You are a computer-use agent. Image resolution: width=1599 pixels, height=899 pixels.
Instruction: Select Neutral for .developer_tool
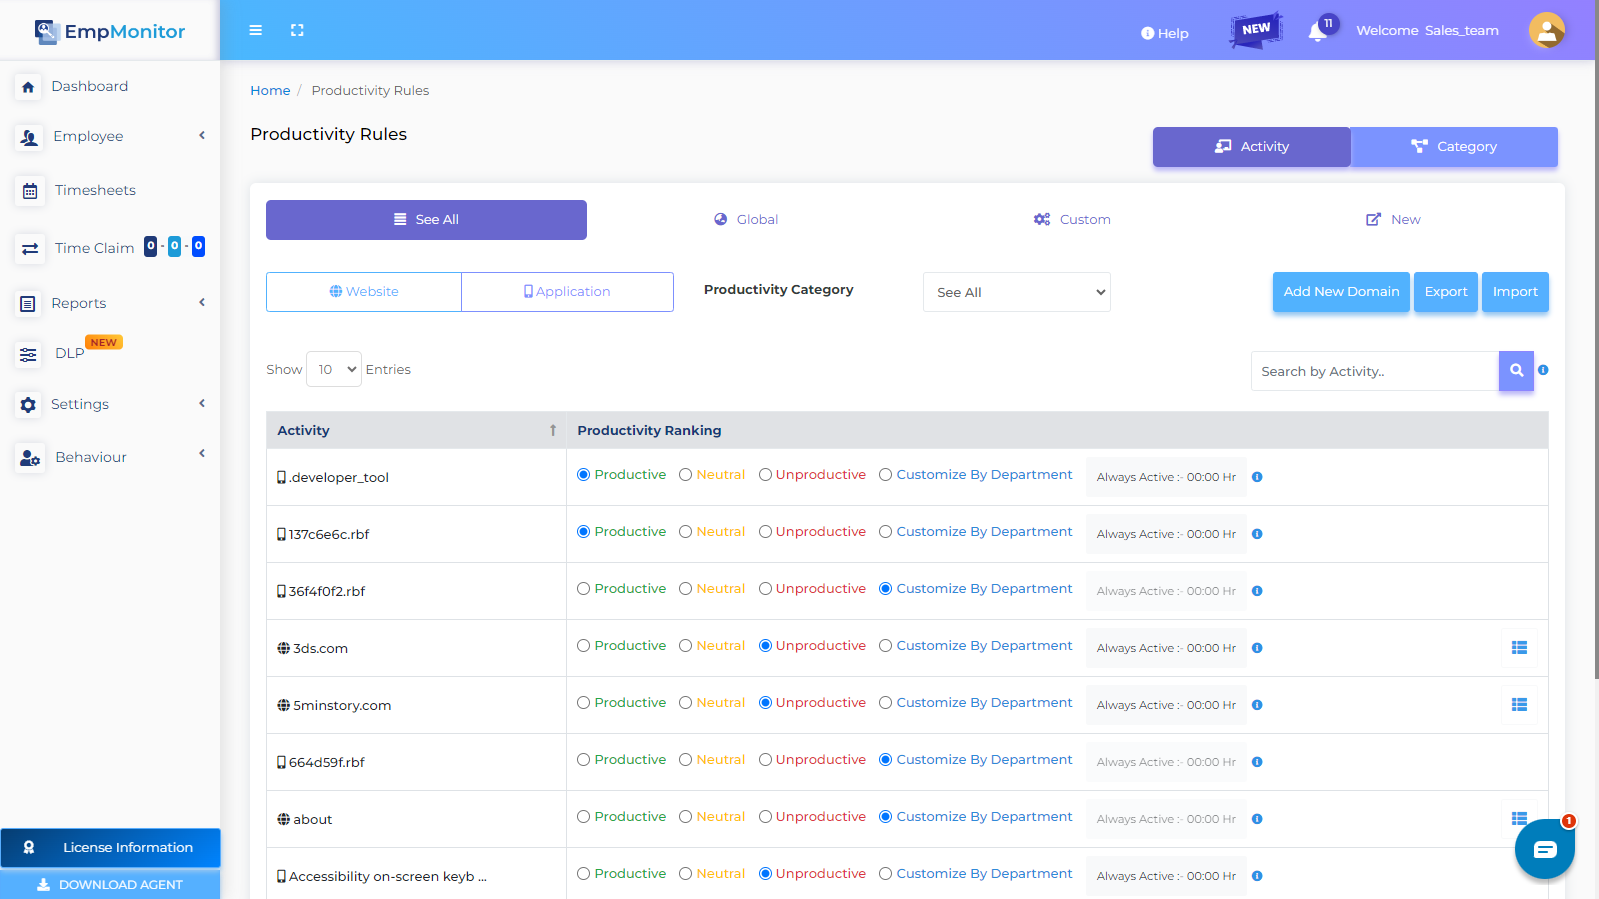(685, 475)
